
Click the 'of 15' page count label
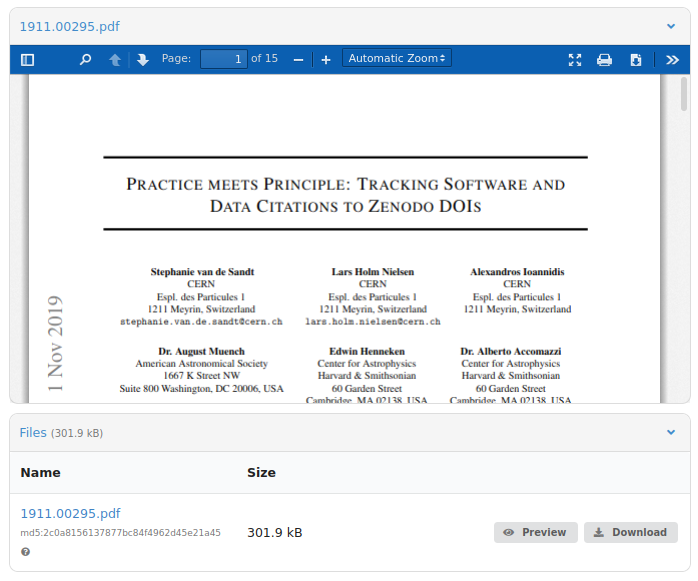pos(264,58)
